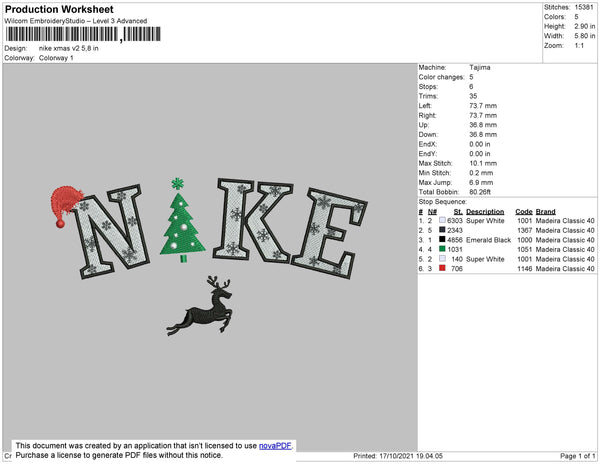Click thread code "1000"
This screenshot has width=600, height=464.
coord(525,240)
